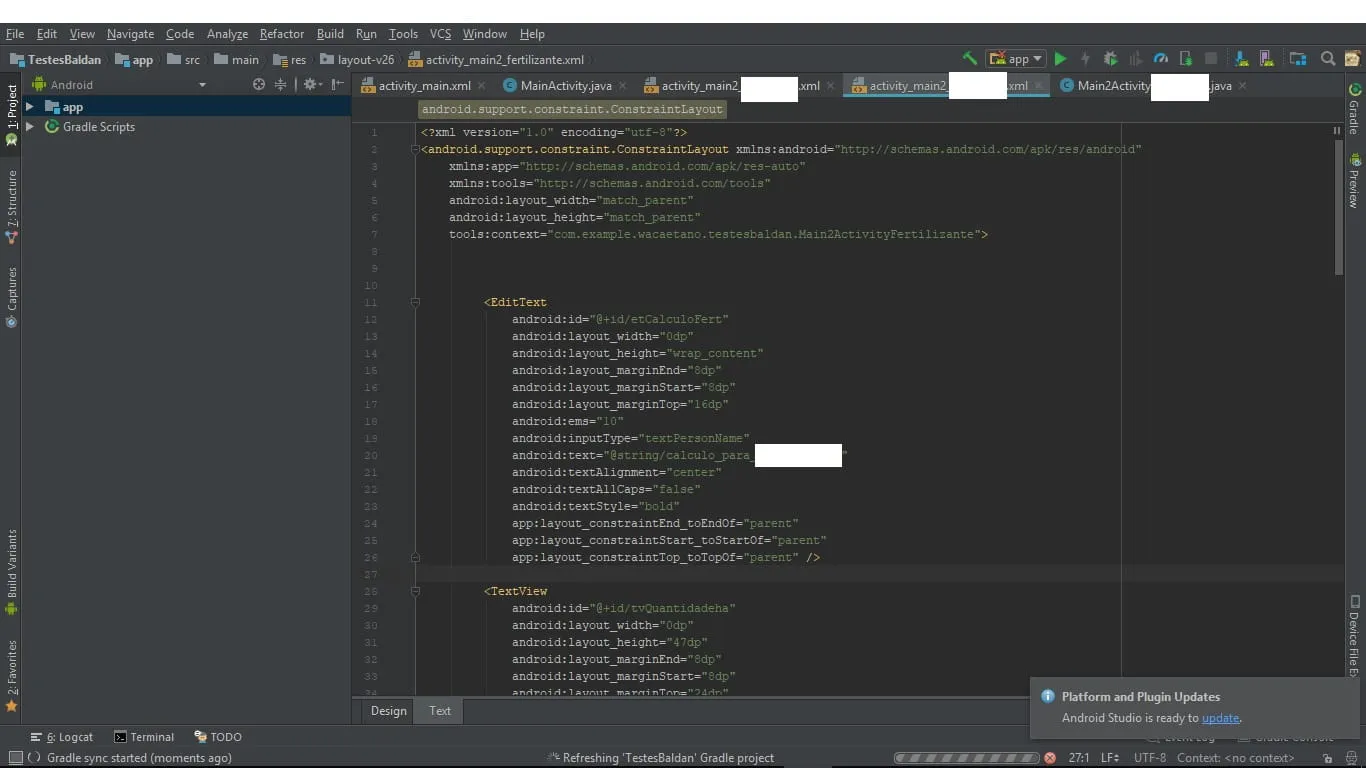Viewport: 1366px width, 768px height.
Task: Toggle the read-only lock icon in status bar
Action: click(1327, 758)
